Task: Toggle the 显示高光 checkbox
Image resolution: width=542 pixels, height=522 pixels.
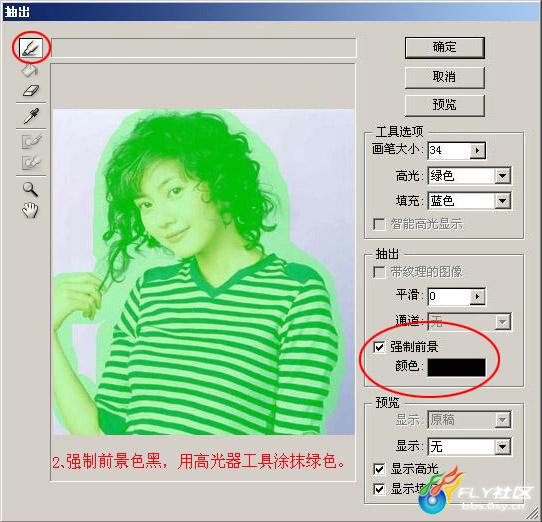Action: click(380, 469)
